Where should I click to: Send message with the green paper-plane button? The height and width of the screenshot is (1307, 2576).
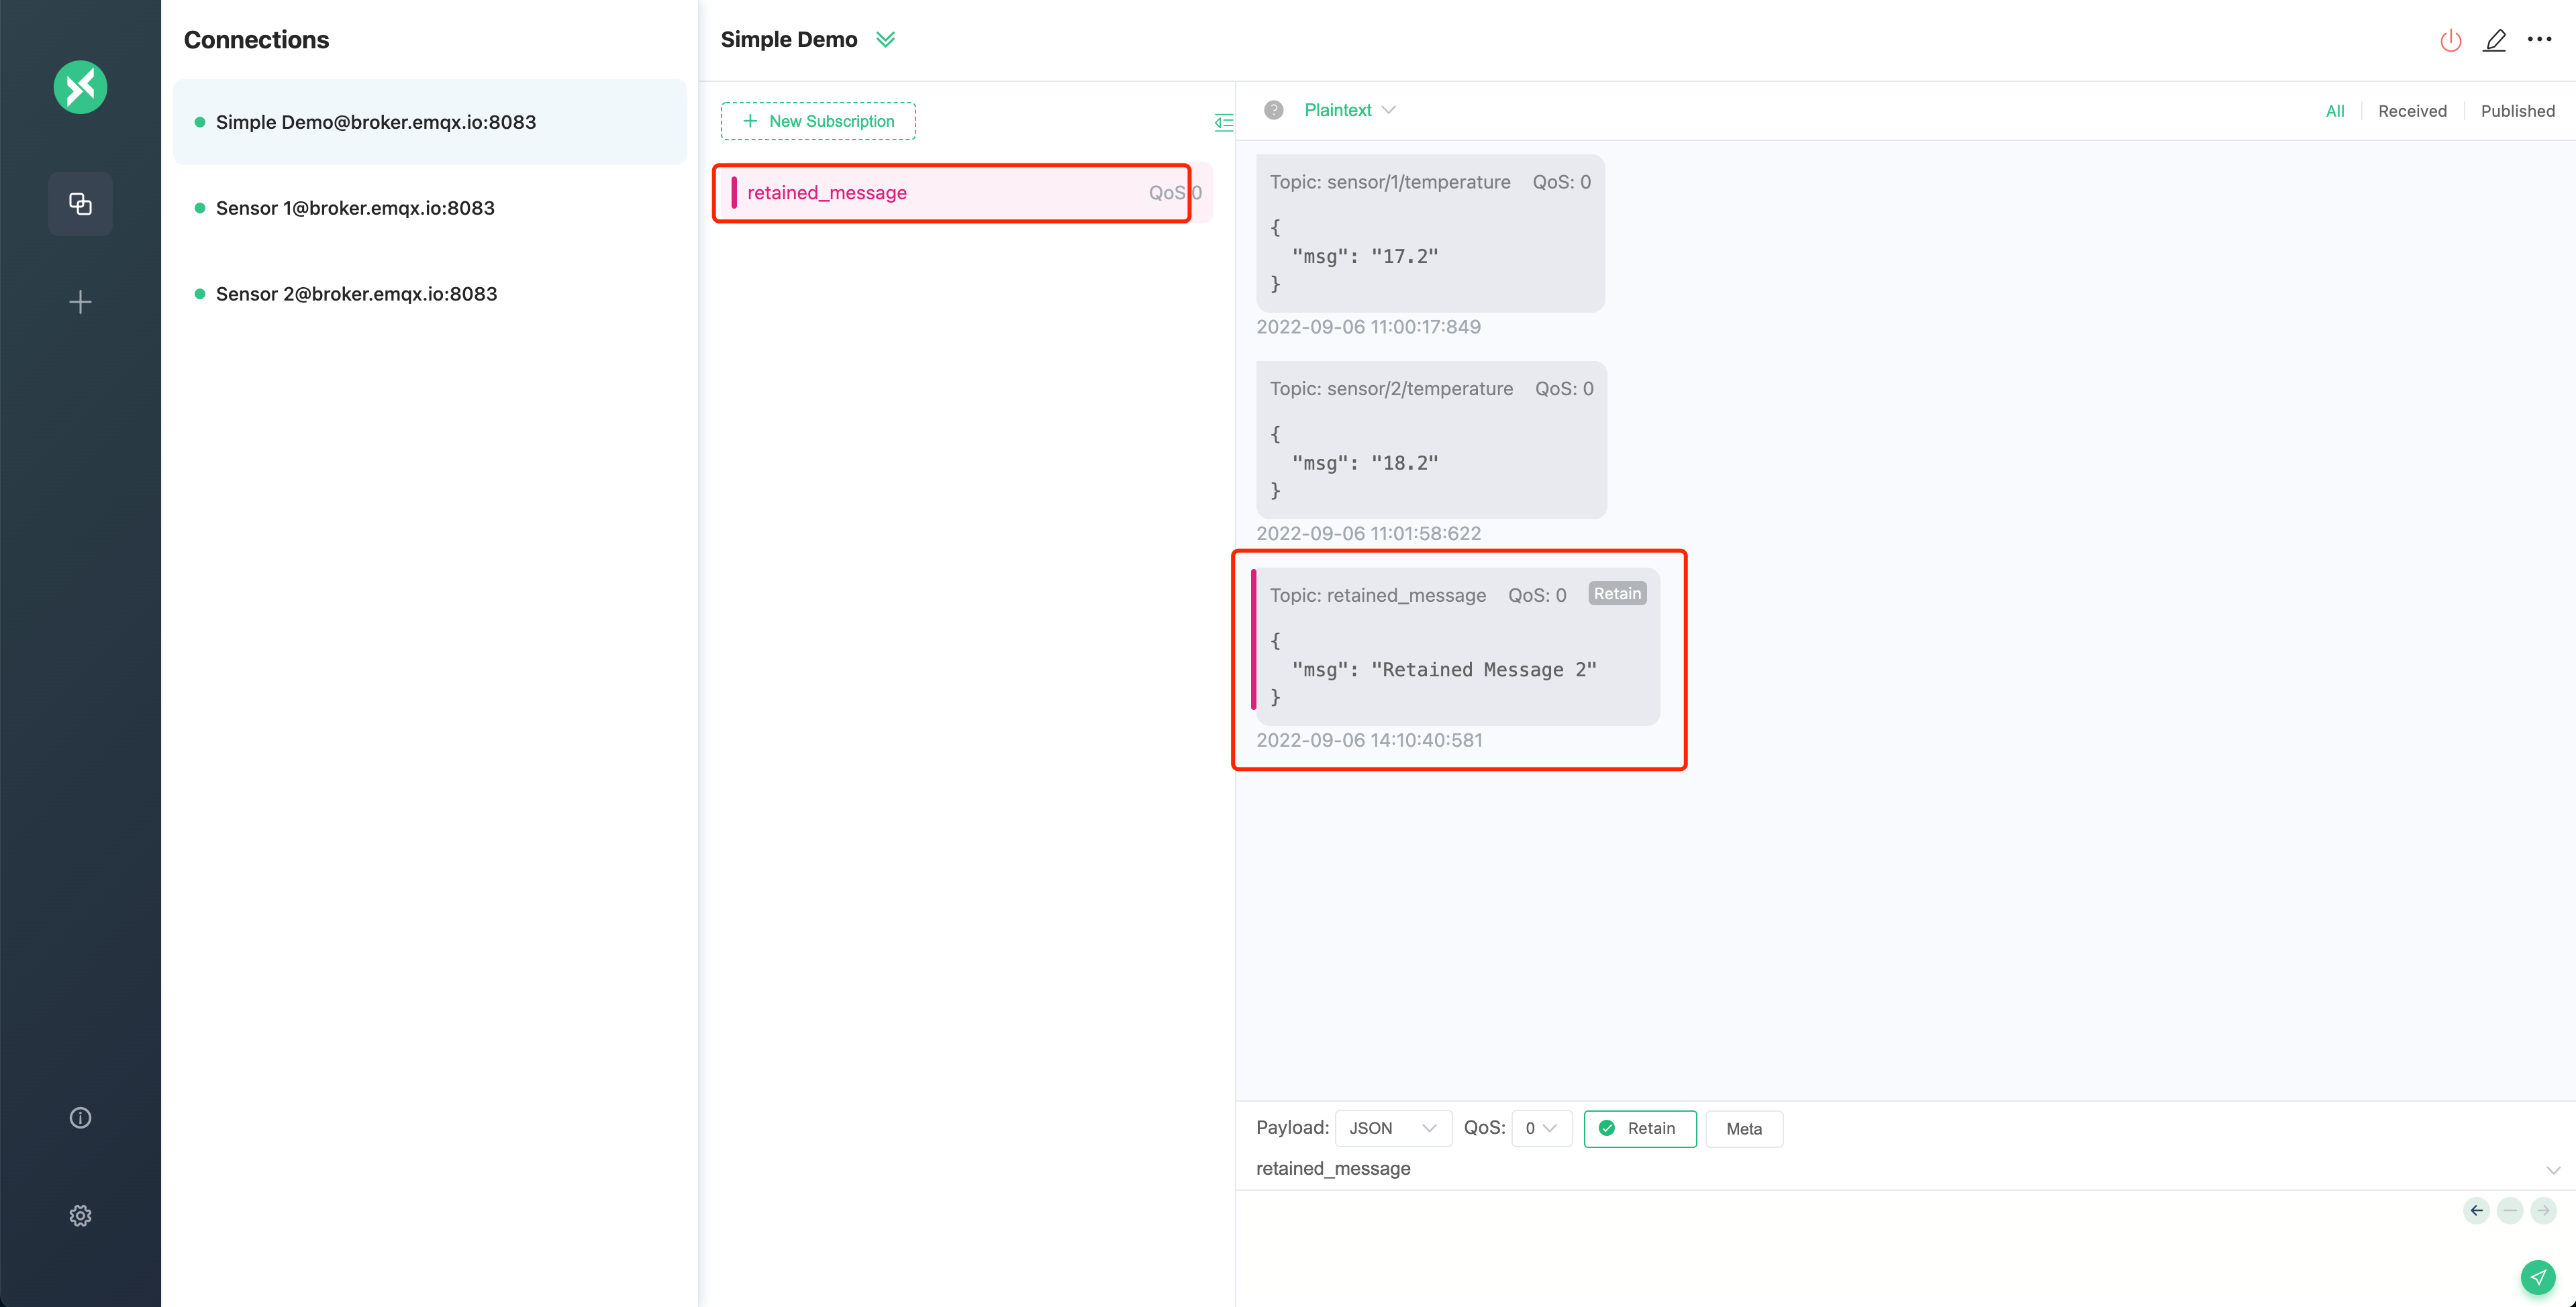click(2538, 1277)
